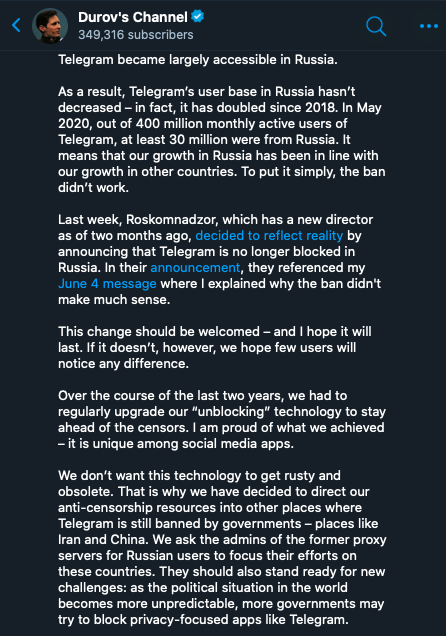Click the blue verified badge
Screen dimensions: 446x636
(x=197, y=17)
